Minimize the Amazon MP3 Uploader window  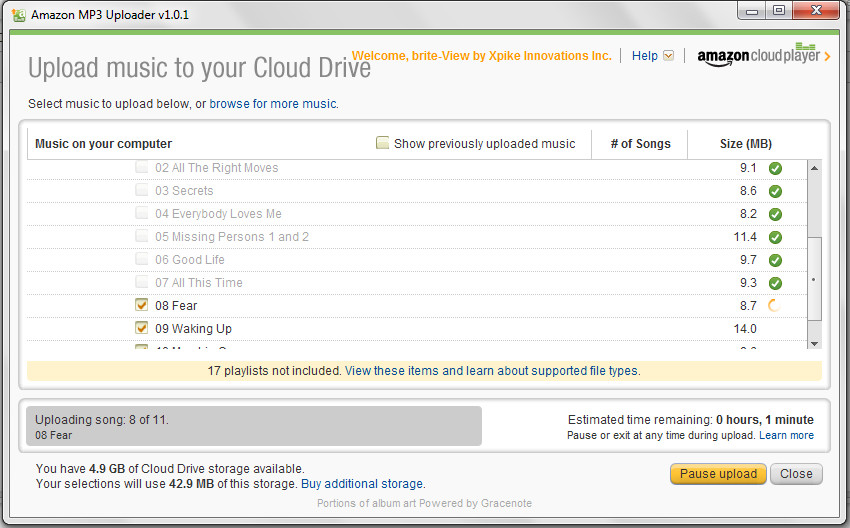click(751, 10)
